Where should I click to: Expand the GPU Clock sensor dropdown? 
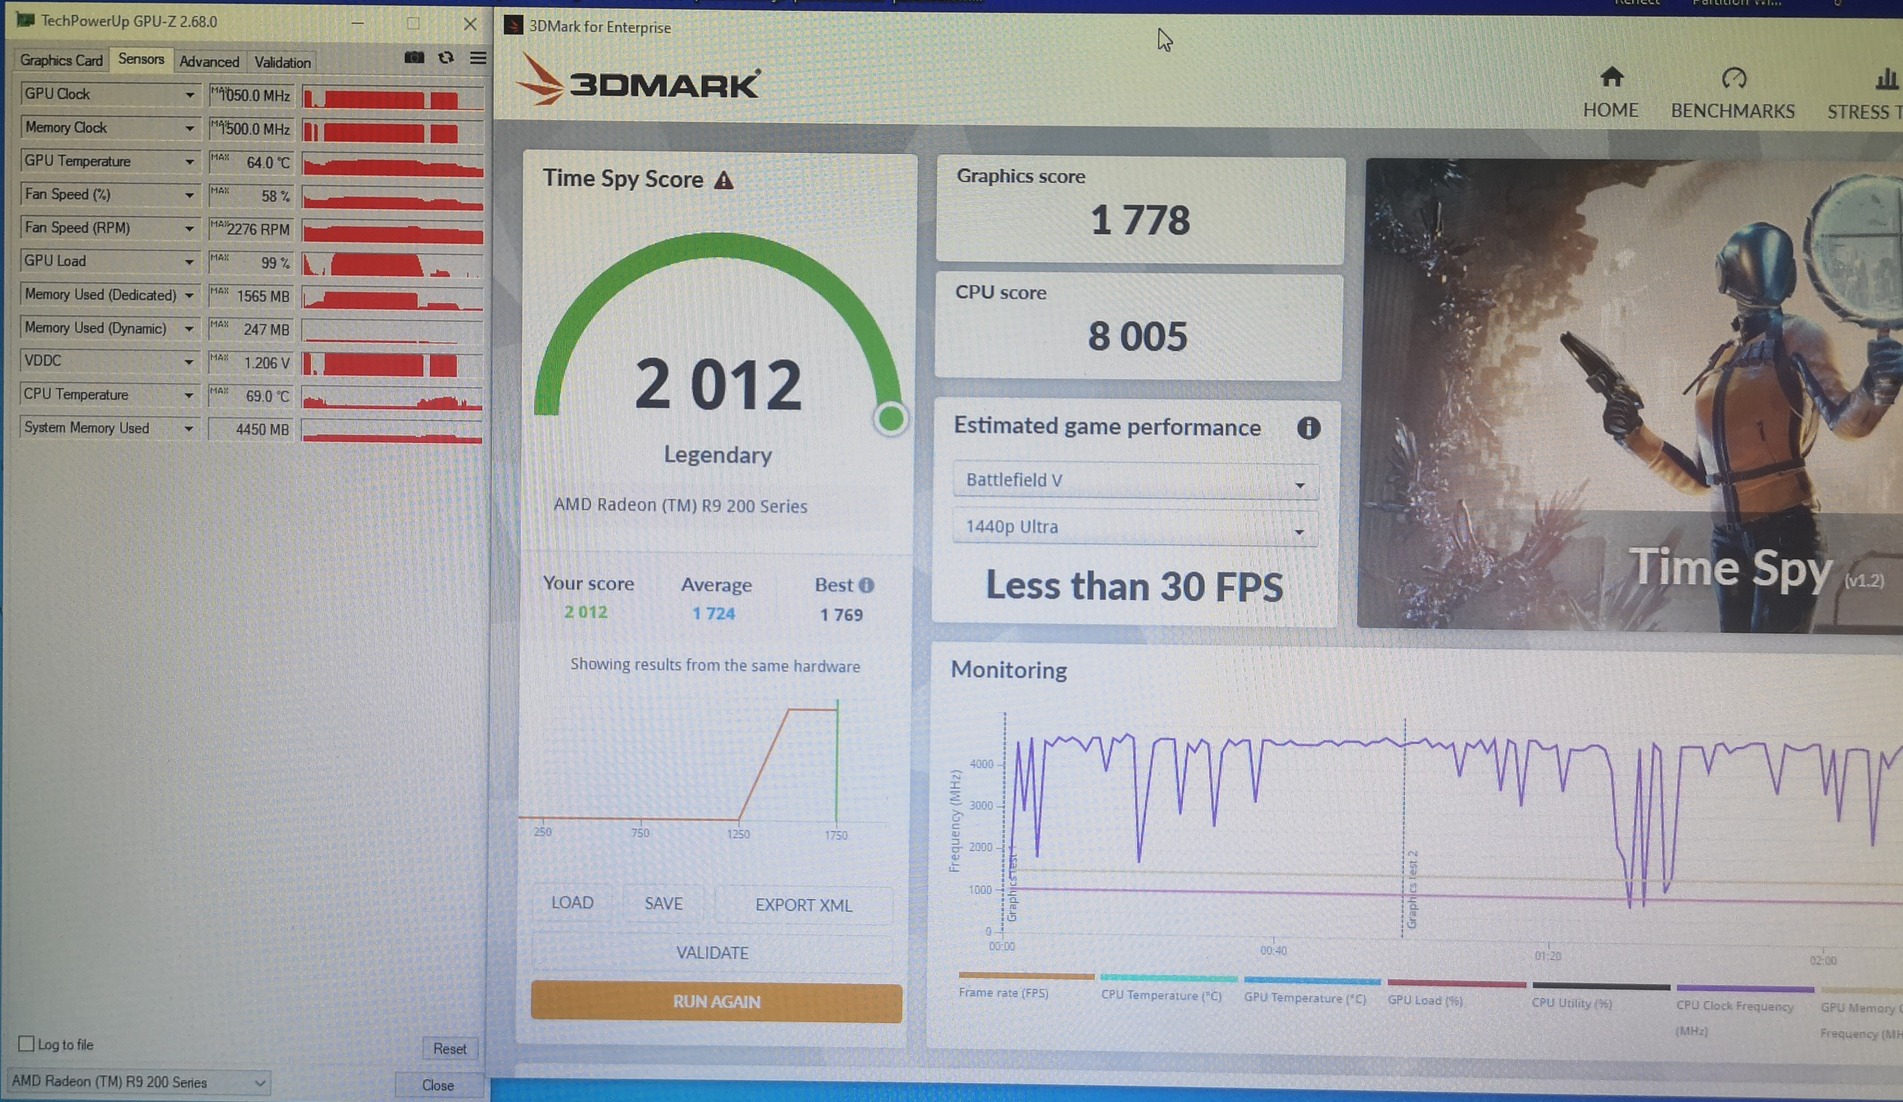click(189, 95)
